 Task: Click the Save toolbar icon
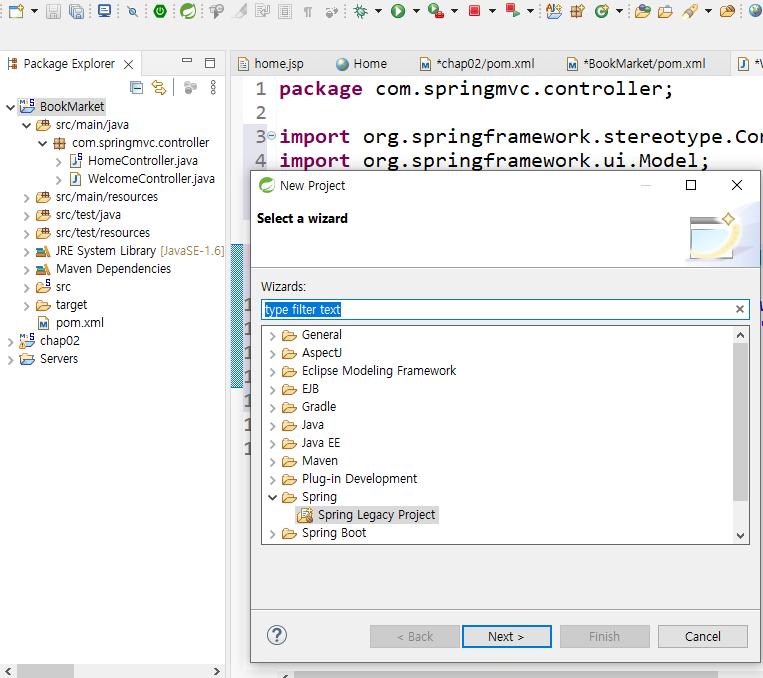(x=53, y=11)
